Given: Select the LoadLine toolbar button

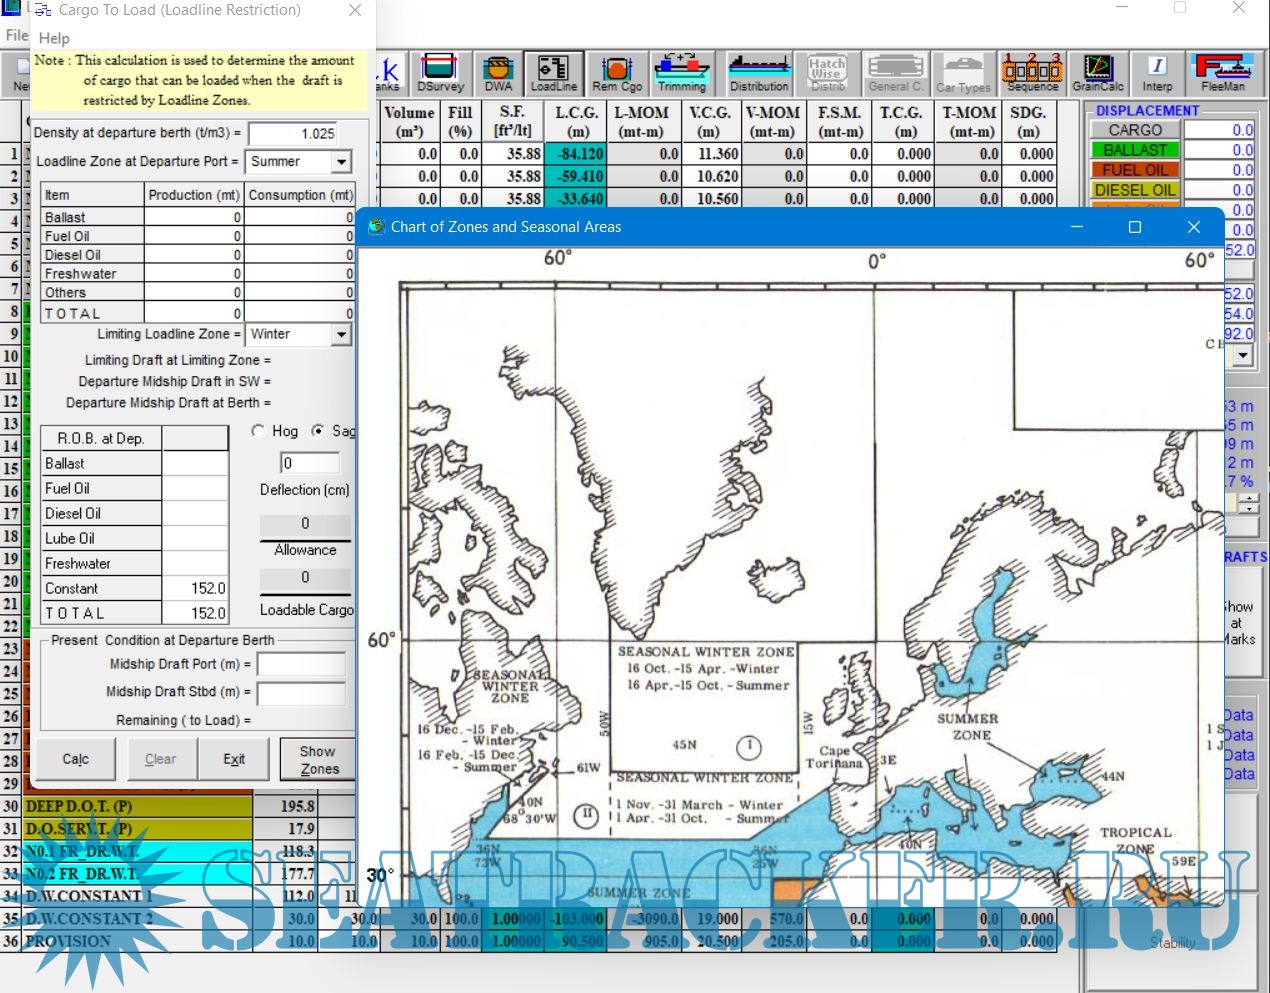Looking at the screenshot, I should [x=554, y=74].
